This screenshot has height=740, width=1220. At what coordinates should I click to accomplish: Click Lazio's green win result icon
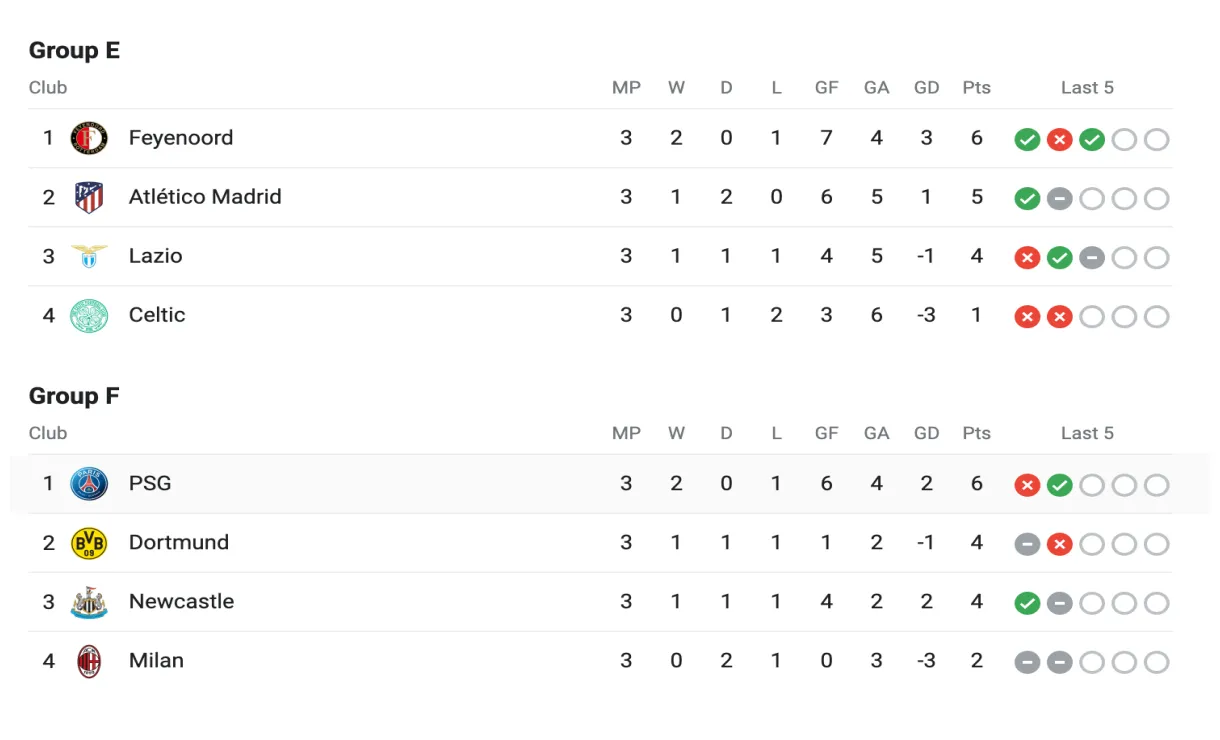pos(1059,258)
